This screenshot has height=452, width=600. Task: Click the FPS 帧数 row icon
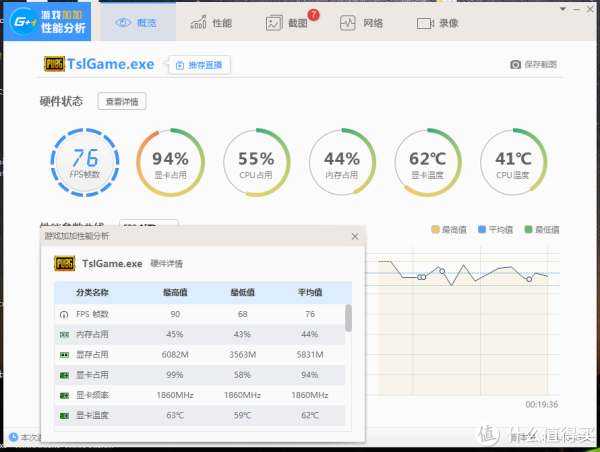tap(64, 315)
